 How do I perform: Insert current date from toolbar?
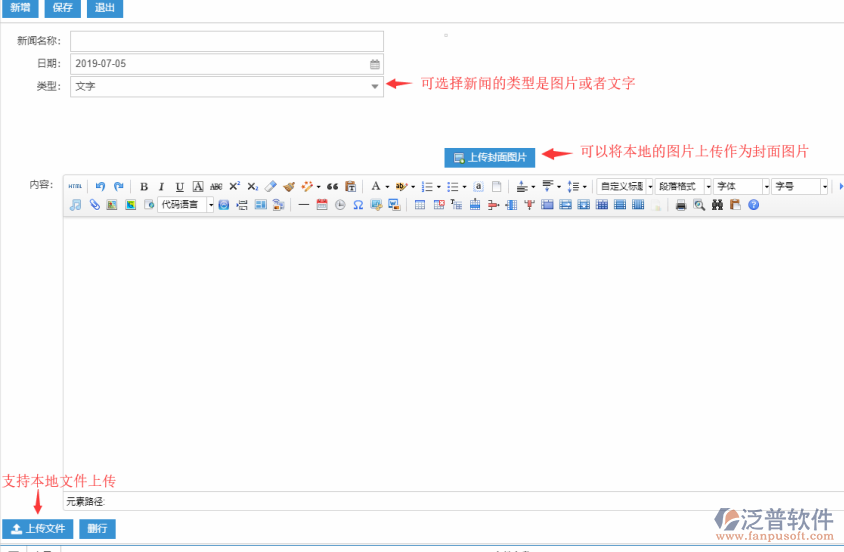coord(322,204)
